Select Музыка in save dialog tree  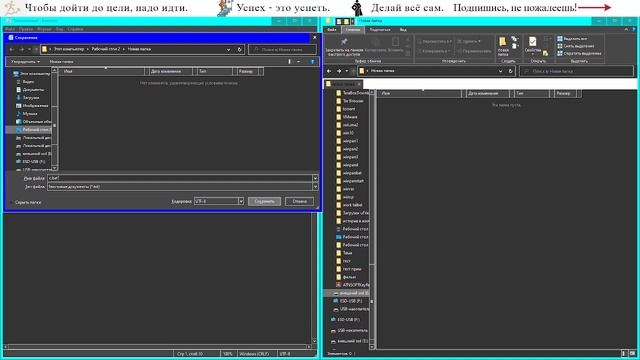(27, 114)
